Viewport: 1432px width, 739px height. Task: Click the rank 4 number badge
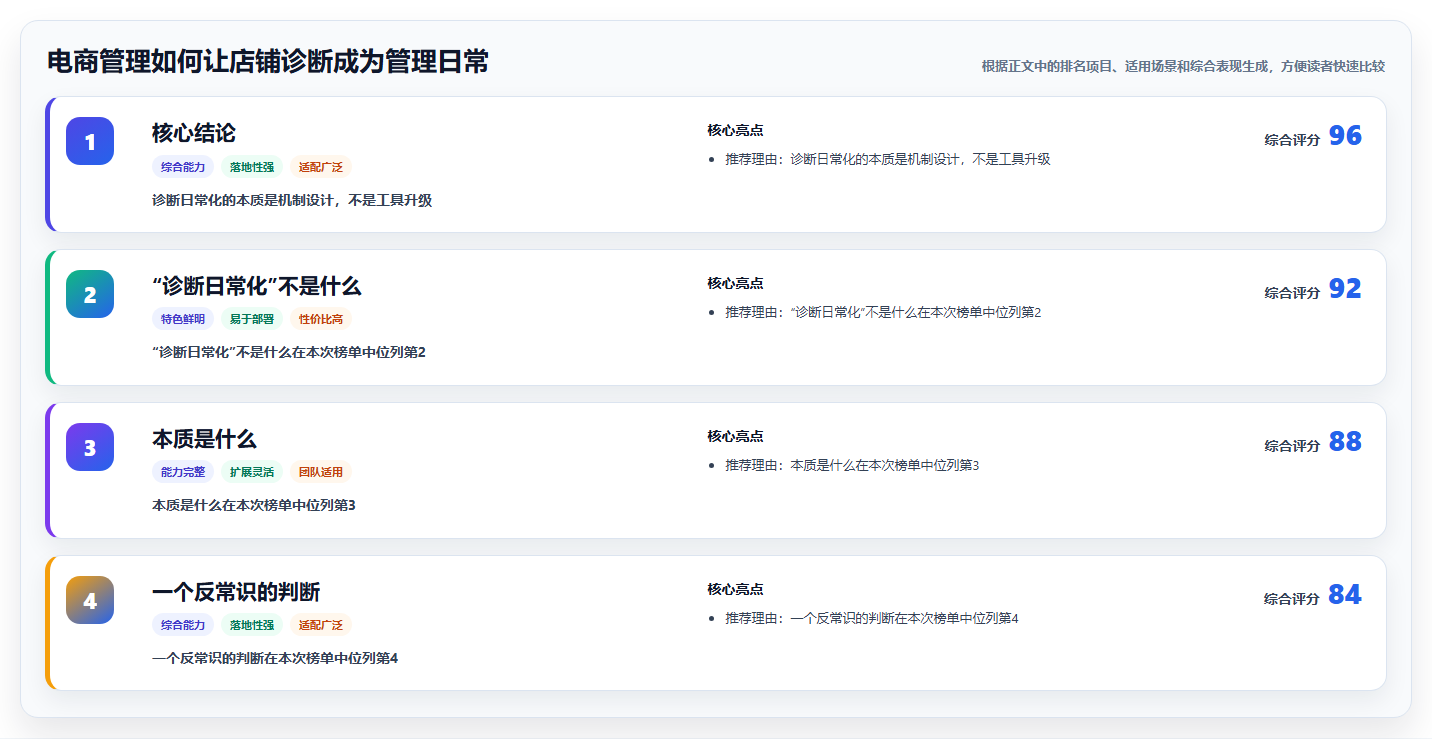tap(90, 600)
